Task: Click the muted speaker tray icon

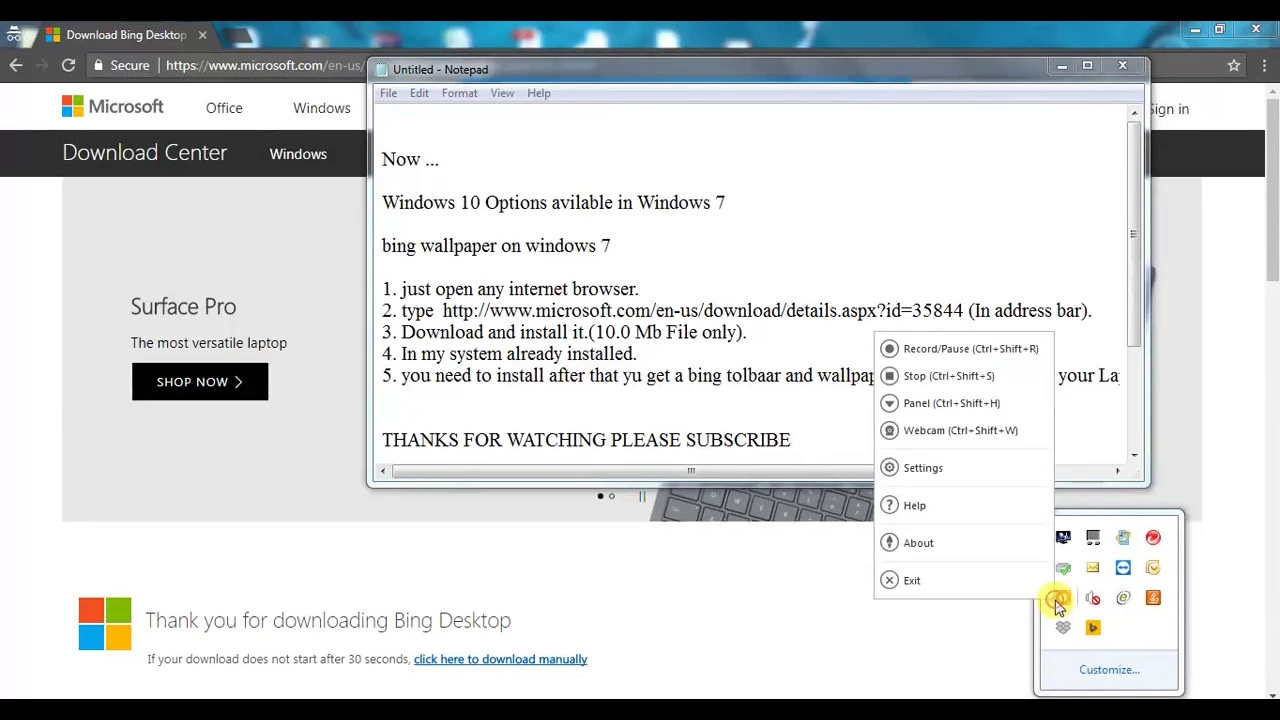Action: (1093, 598)
